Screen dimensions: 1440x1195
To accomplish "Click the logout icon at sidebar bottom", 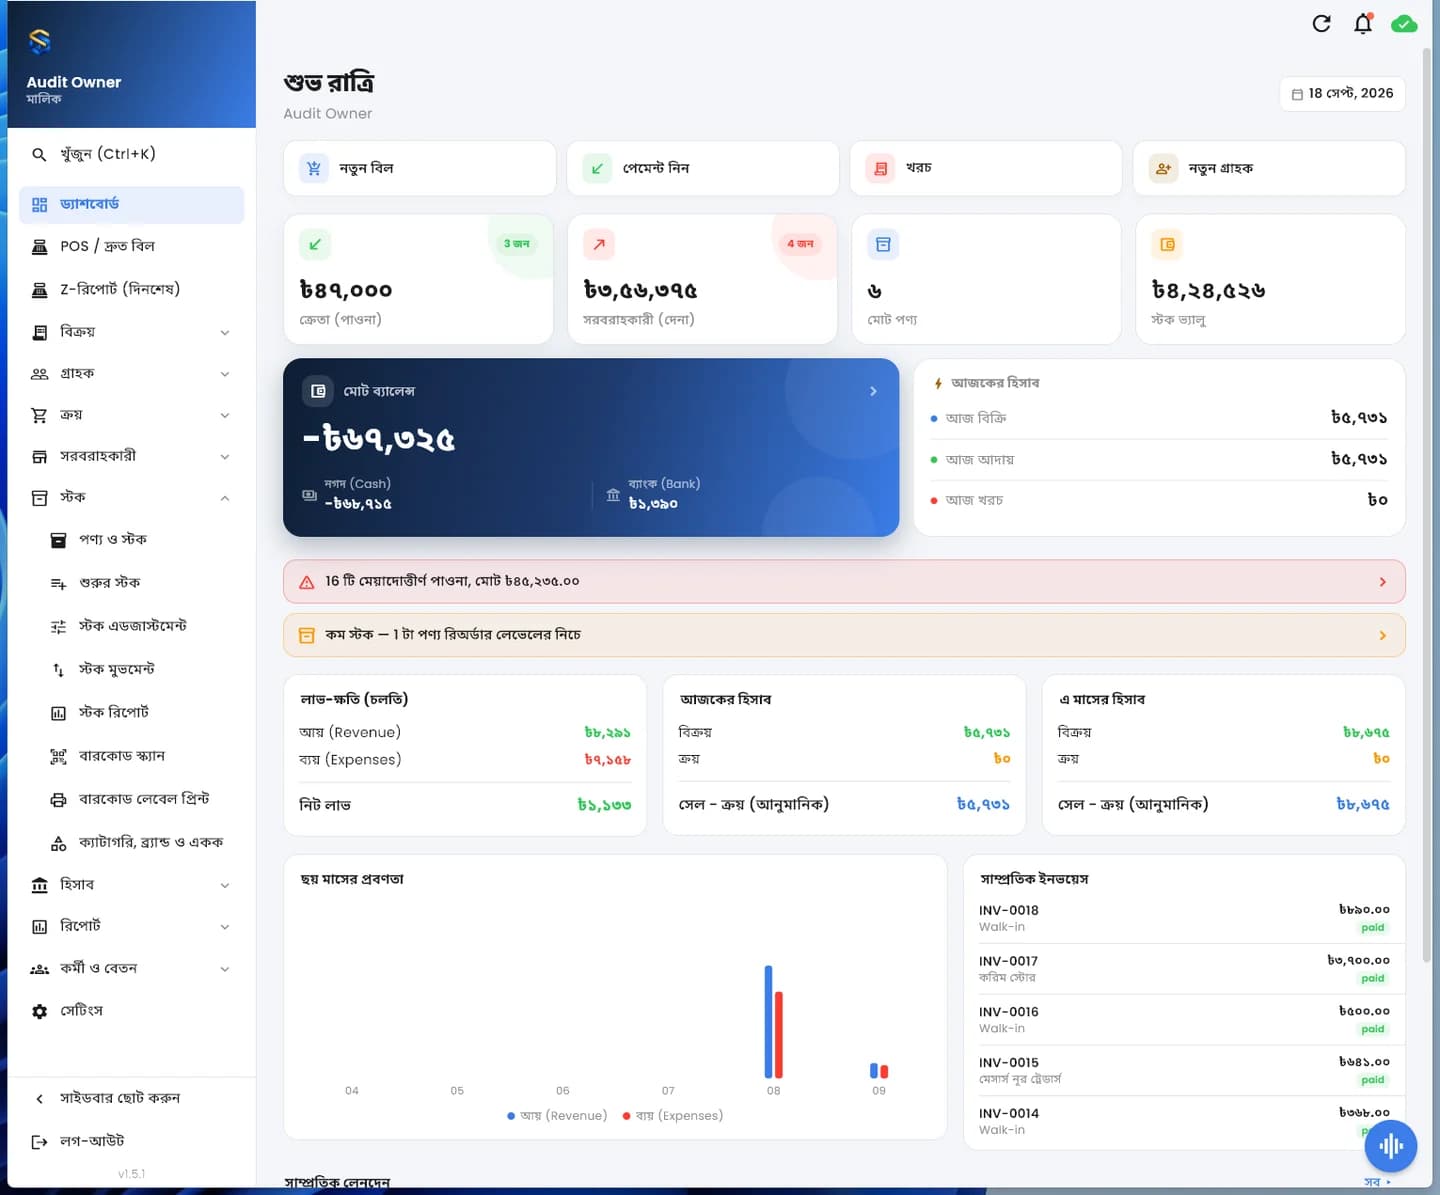I will click(39, 1141).
